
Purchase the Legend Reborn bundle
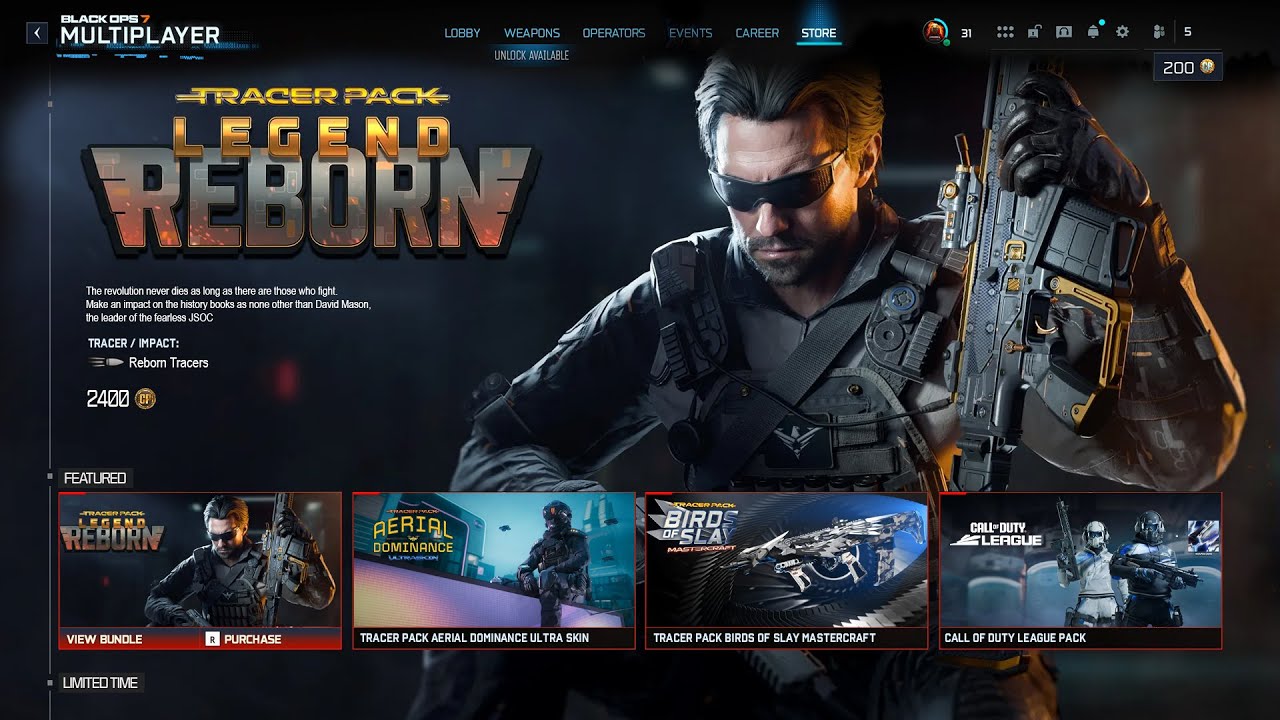[x=244, y=639]
